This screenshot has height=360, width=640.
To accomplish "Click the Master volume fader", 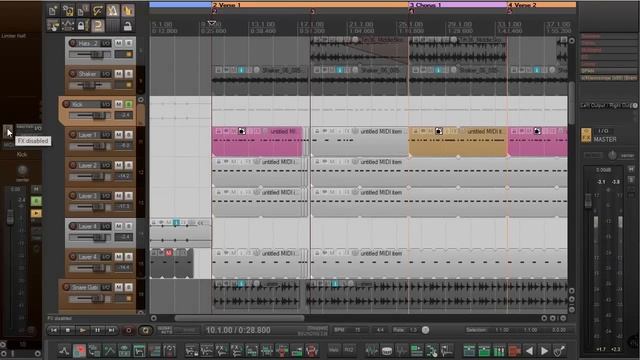I will coord(588,201).
